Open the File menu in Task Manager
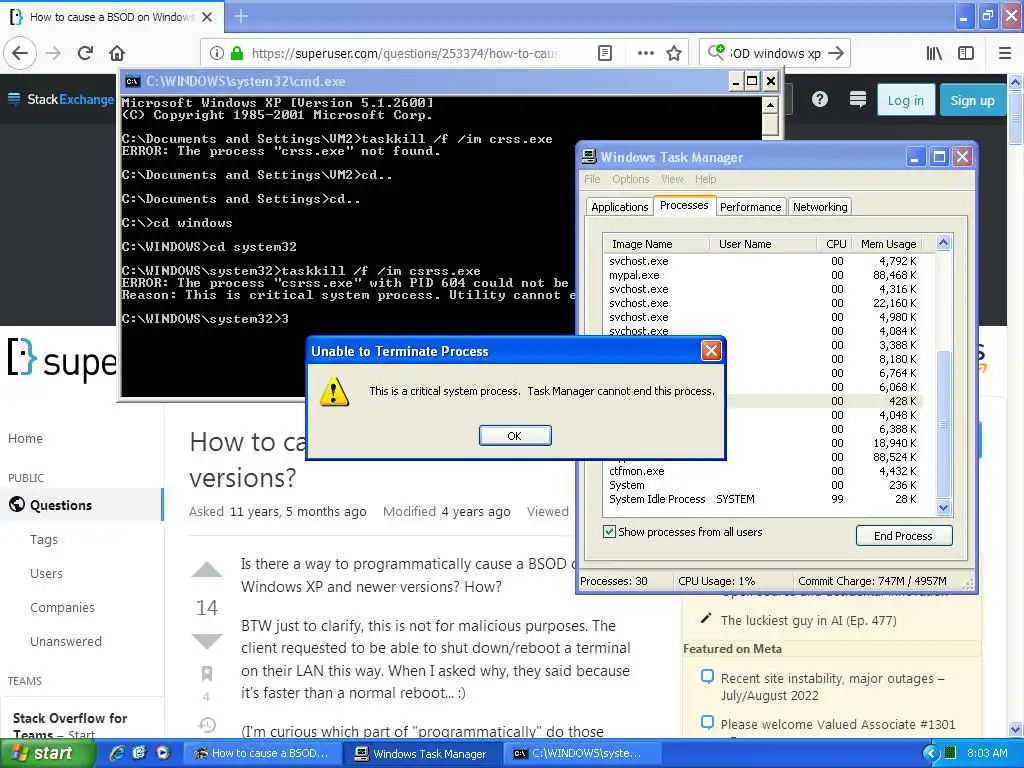 click(x=592, y=179)
